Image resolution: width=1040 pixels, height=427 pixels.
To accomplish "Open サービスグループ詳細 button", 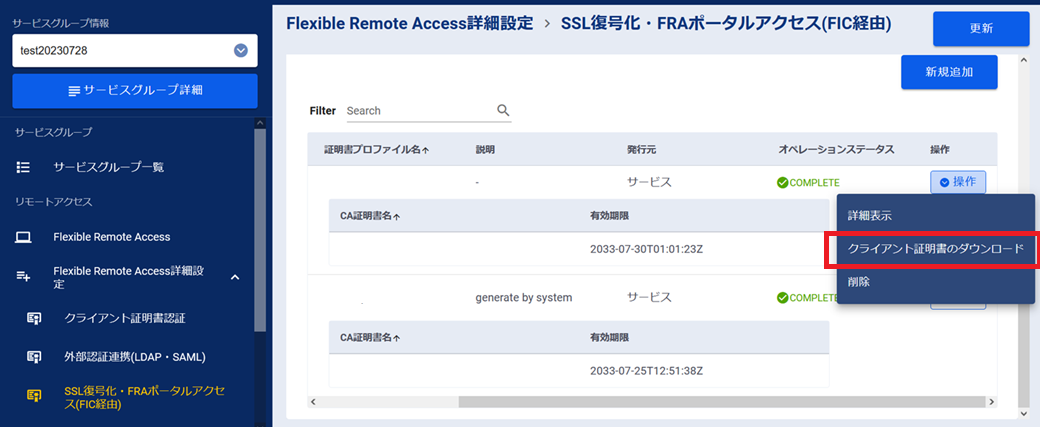I will point(135,91).
